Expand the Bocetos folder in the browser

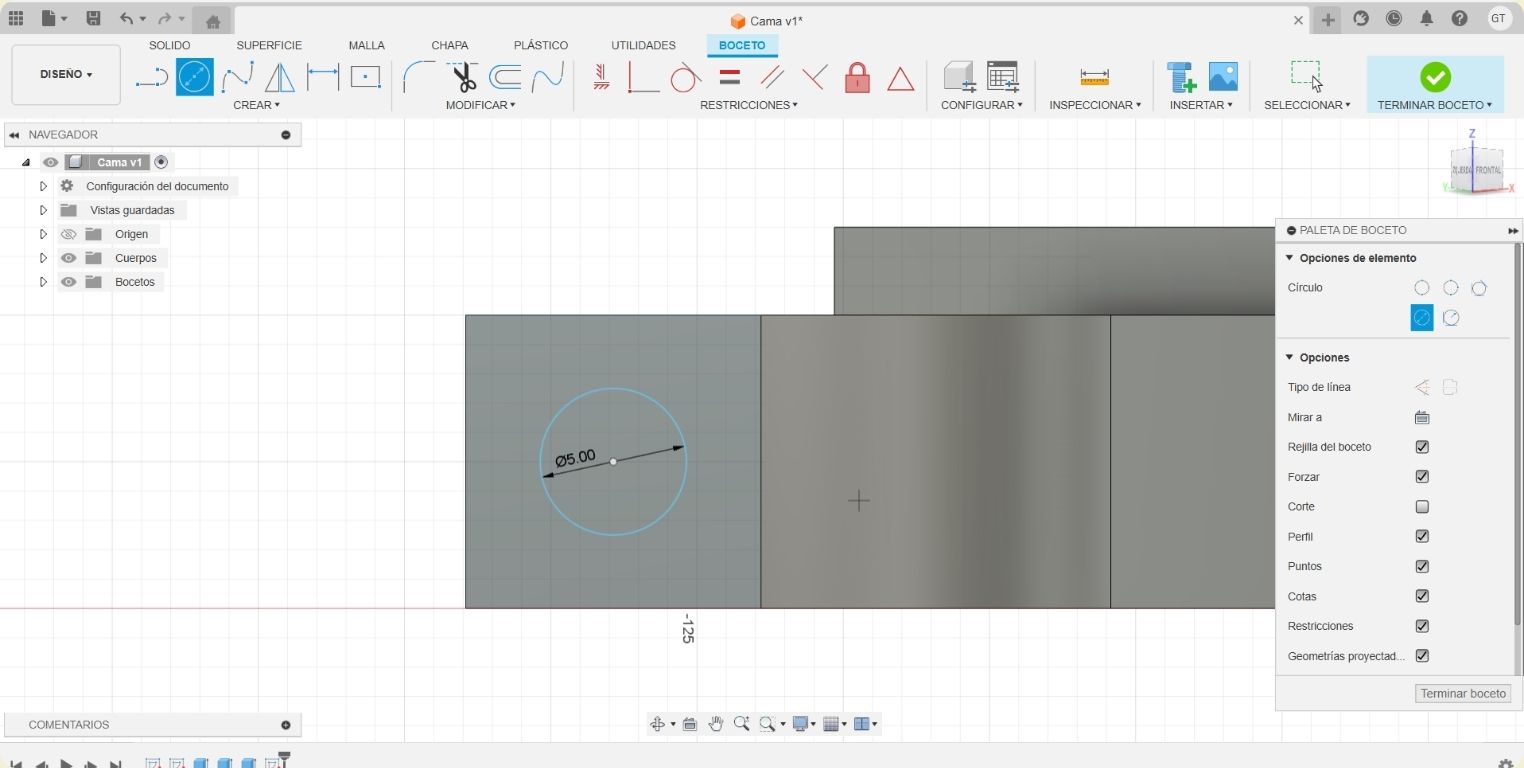[43, 282]
